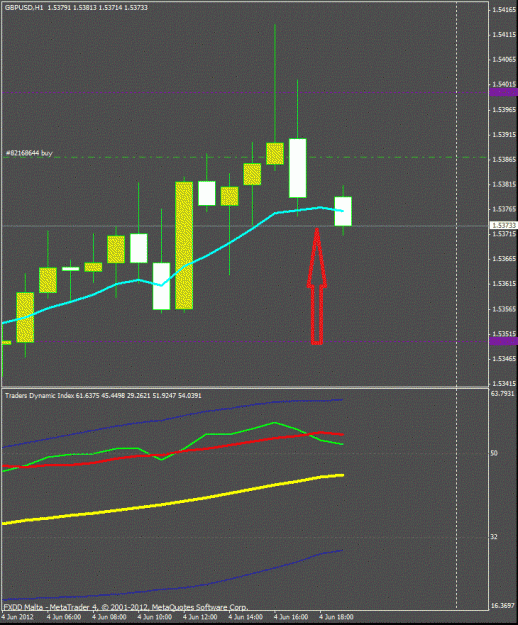
Task: Click the 1.53615 price axis label
Action: (504, 284)
